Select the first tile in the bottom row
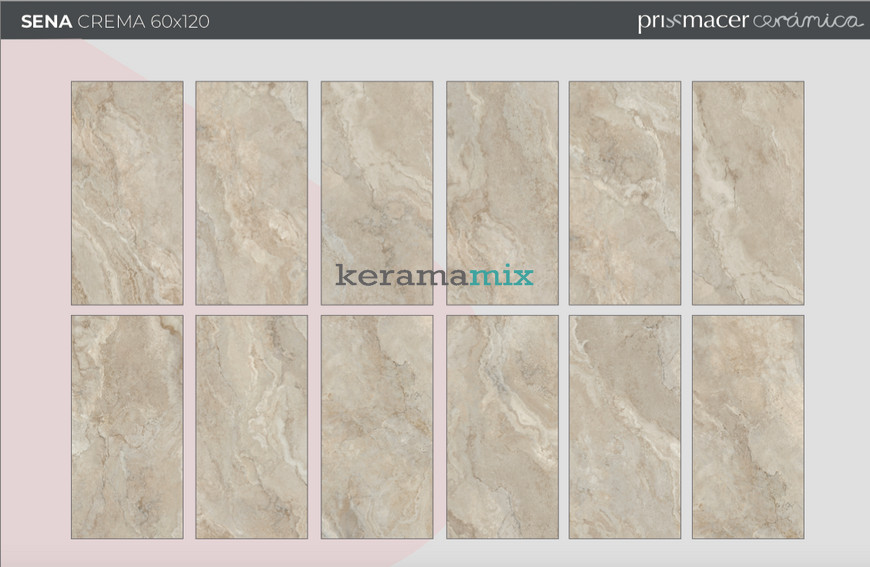The width and height of the screenshot is (870, 567). (x=127, y=427)
